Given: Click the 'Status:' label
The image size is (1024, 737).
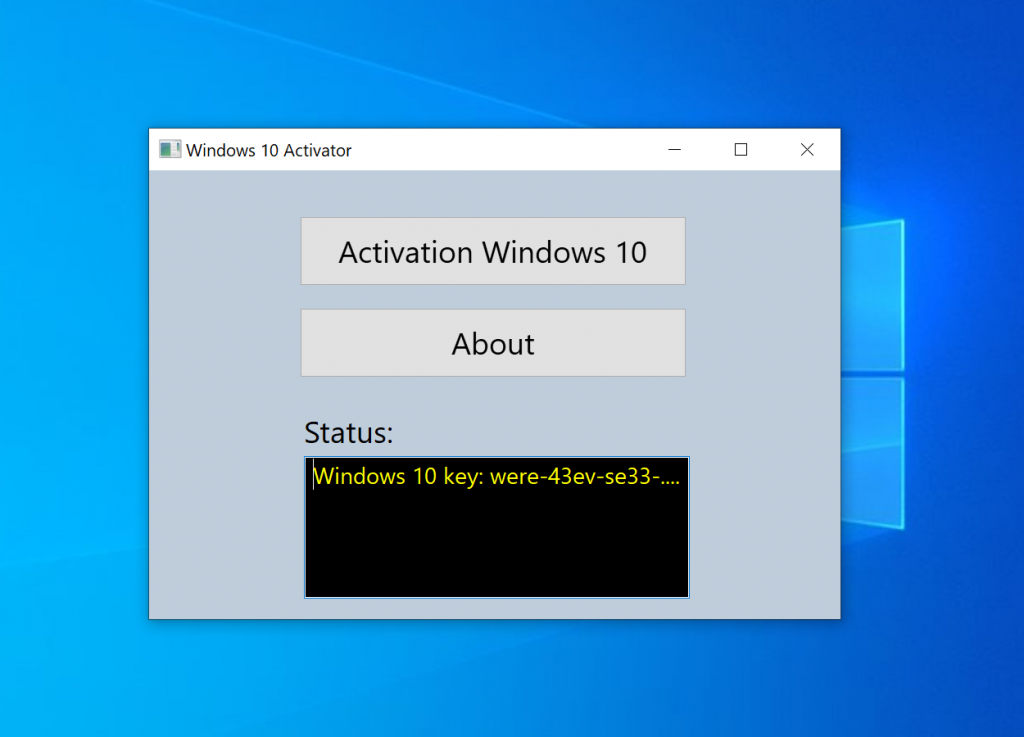Looking at the screenshot, I should point(349,433).
